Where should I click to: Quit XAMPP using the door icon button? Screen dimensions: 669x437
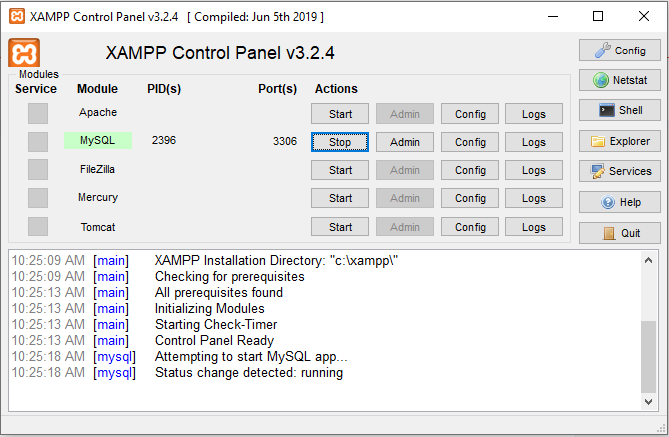click(x=620, y=233)
